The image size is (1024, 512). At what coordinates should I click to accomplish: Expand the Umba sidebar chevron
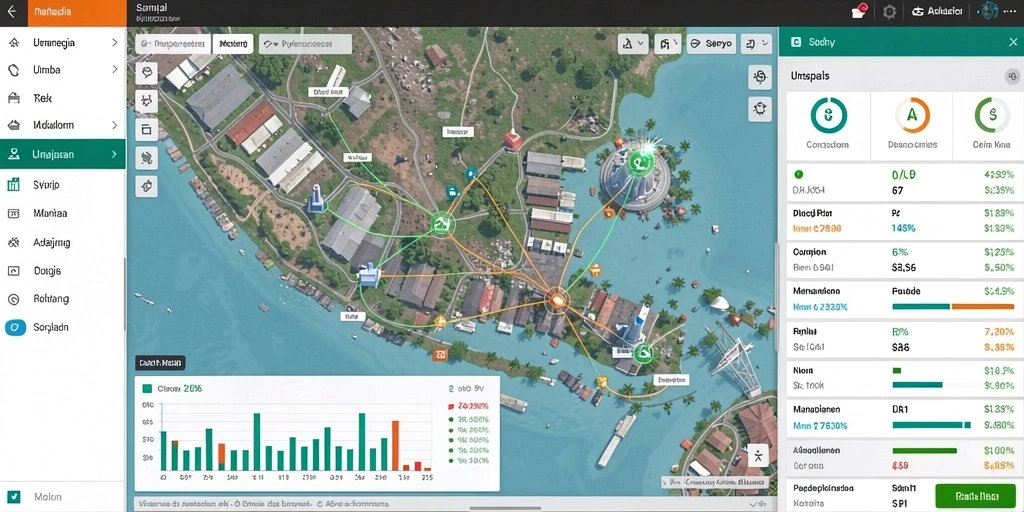tap(114, 69)
